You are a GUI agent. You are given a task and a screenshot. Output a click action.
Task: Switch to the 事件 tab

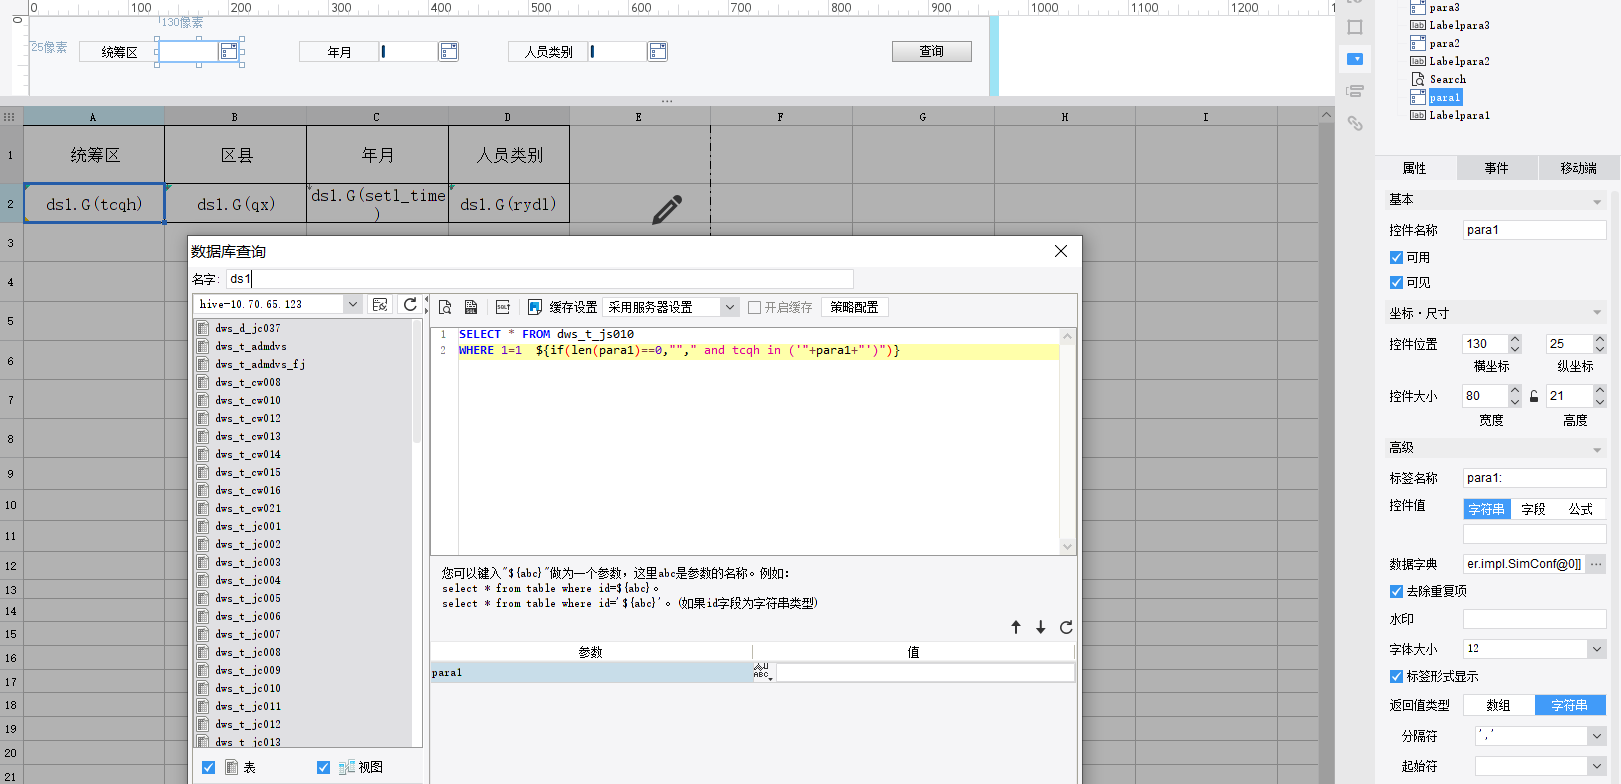[x=1497, y=168]
